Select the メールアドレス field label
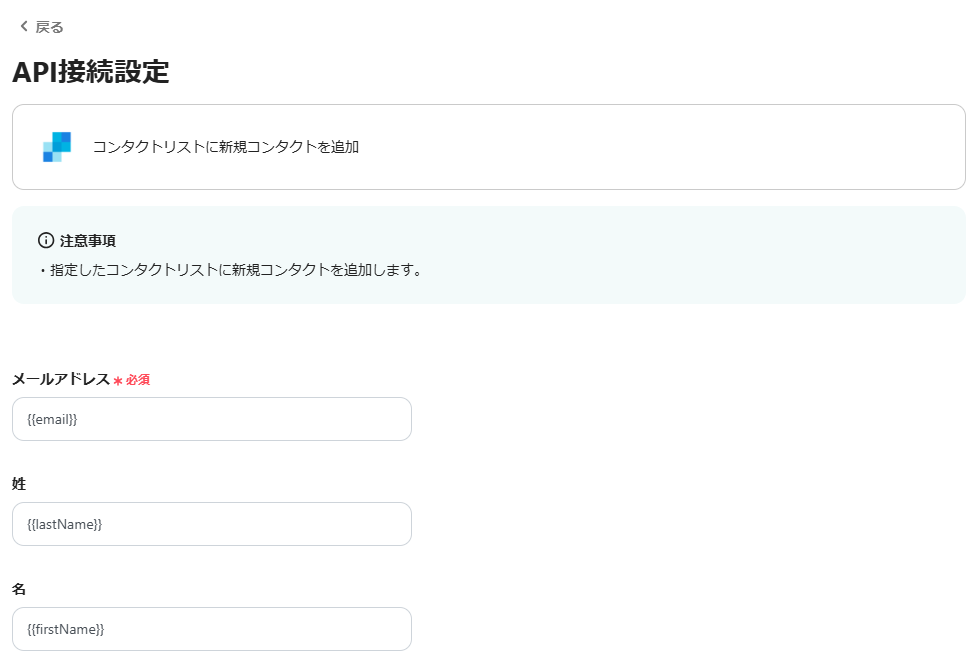This screenshot has width=980, height=671. pos(60,379)
